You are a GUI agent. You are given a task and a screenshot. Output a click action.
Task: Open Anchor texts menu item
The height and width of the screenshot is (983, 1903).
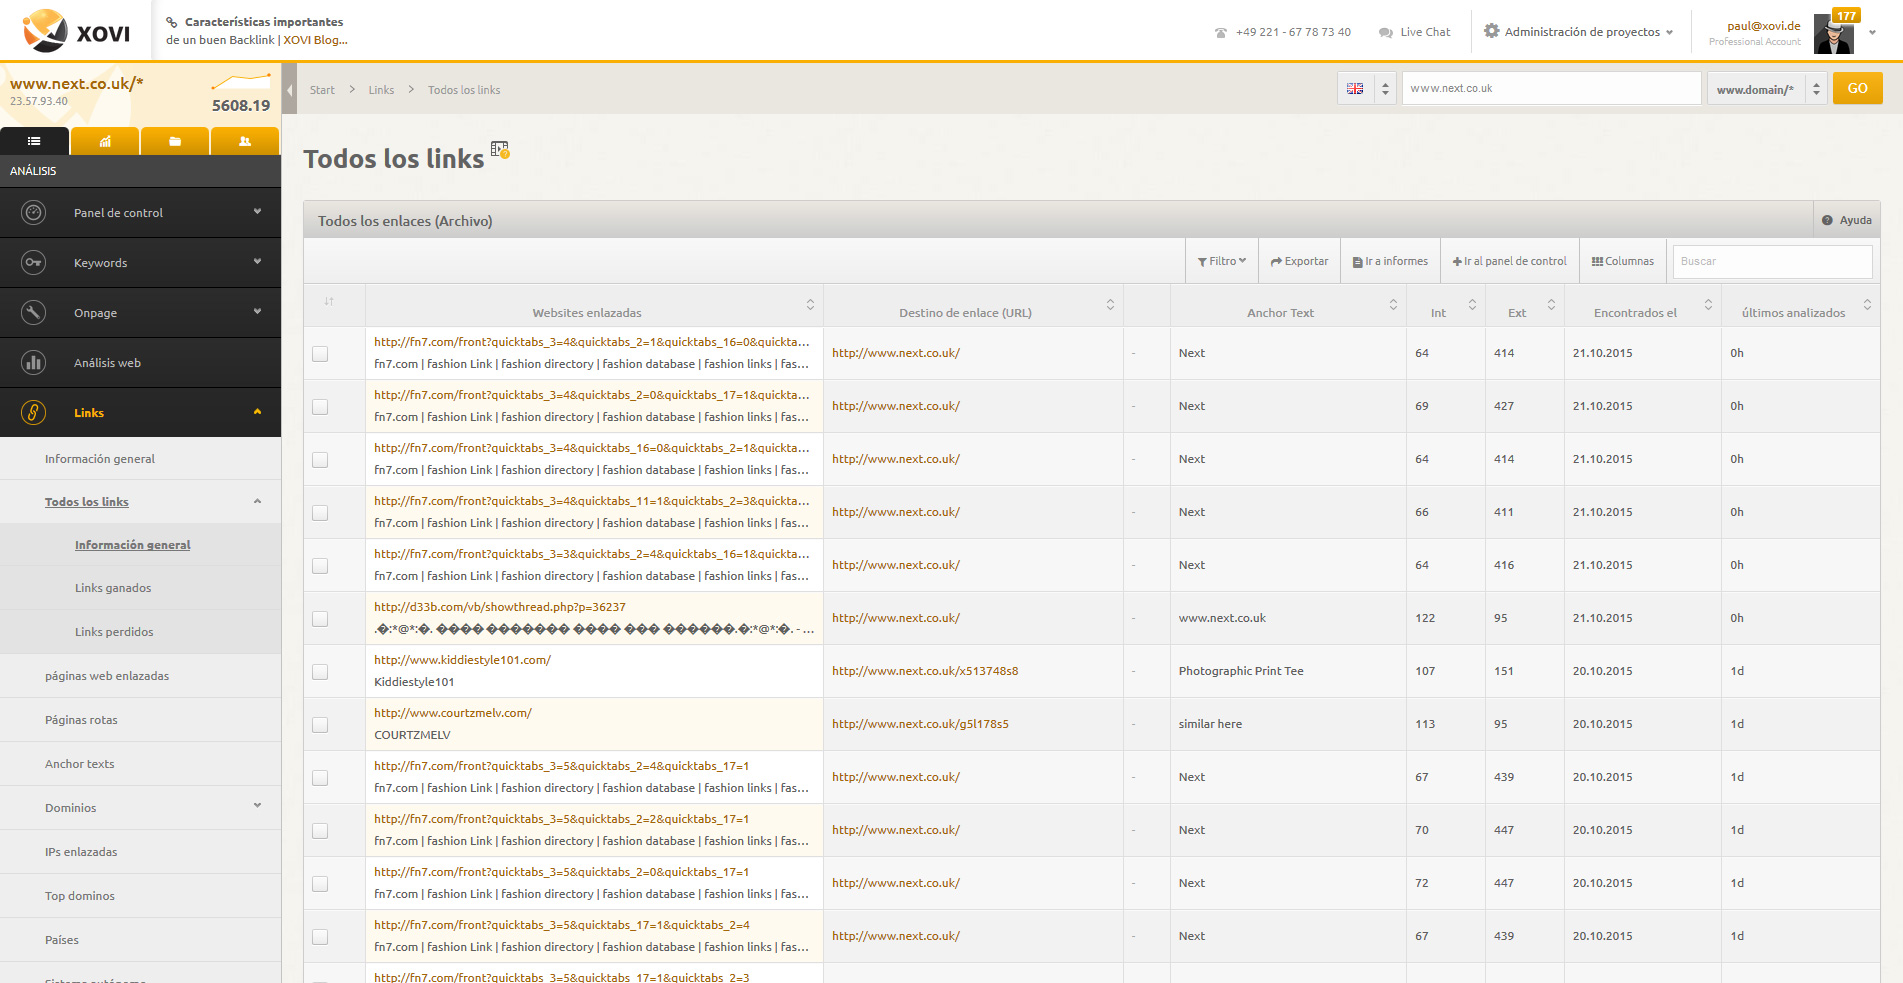click(80, 764)
